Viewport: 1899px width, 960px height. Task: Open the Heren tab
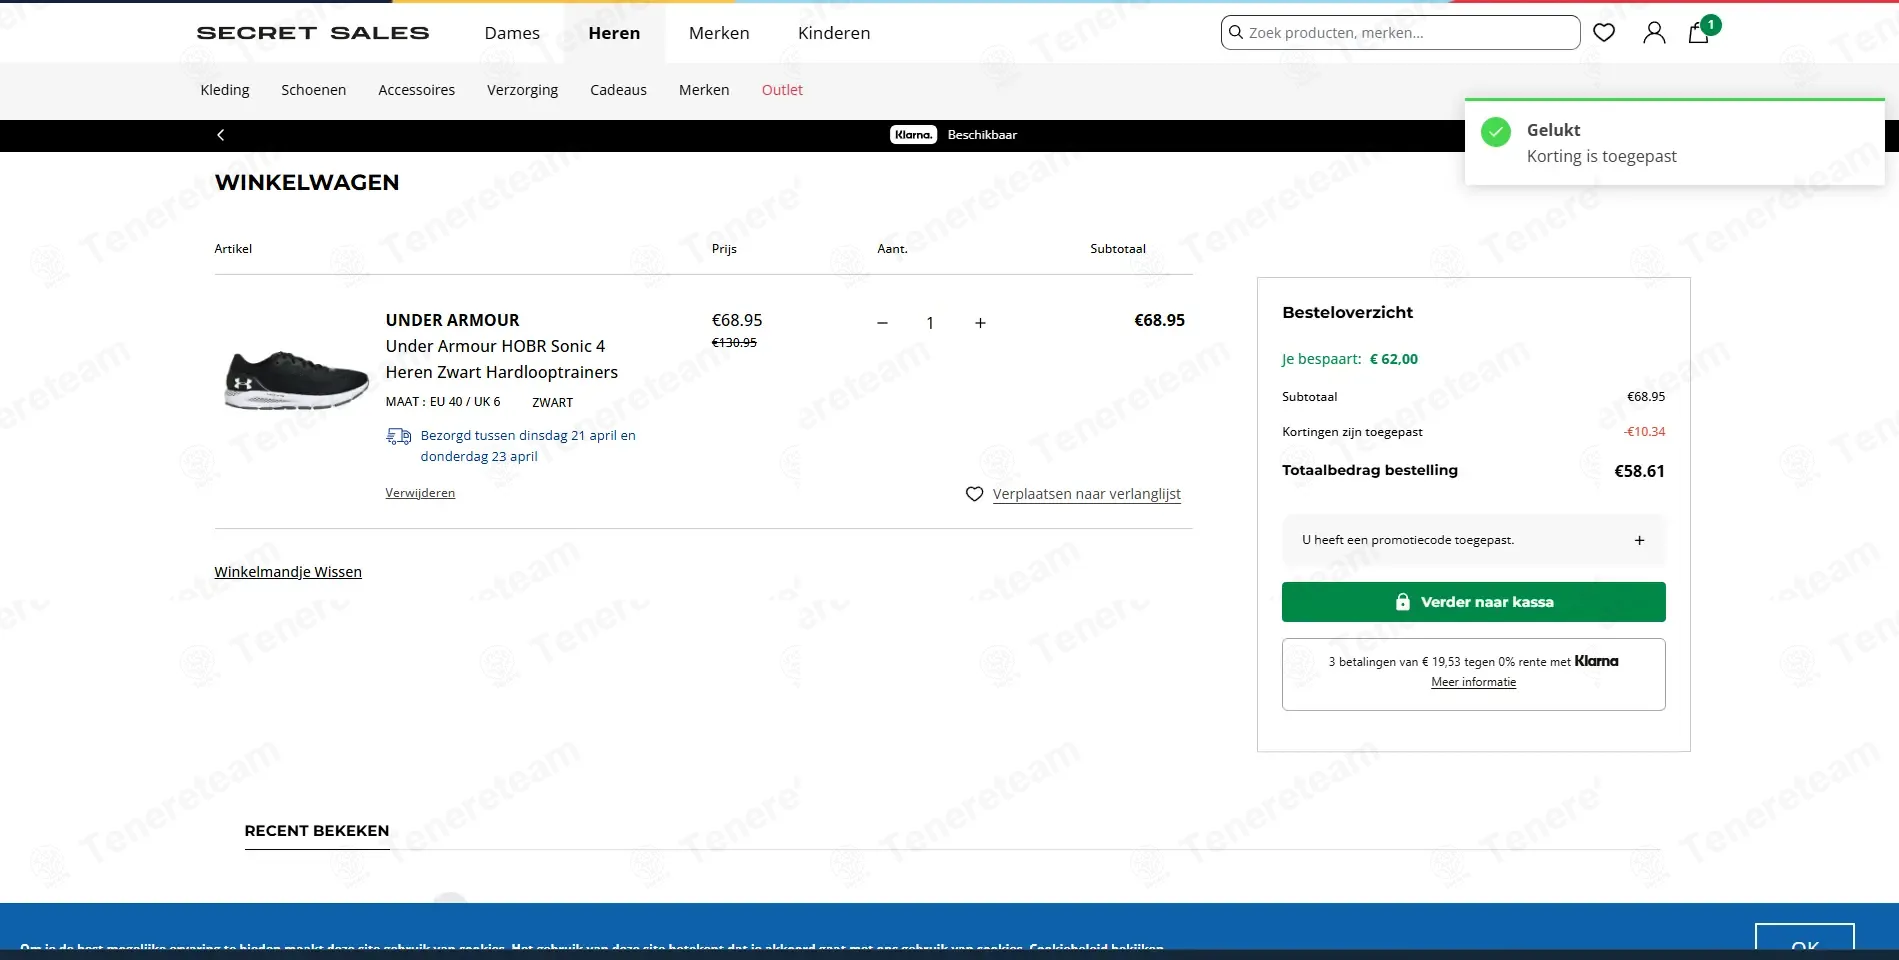click(x=614, y=33)
